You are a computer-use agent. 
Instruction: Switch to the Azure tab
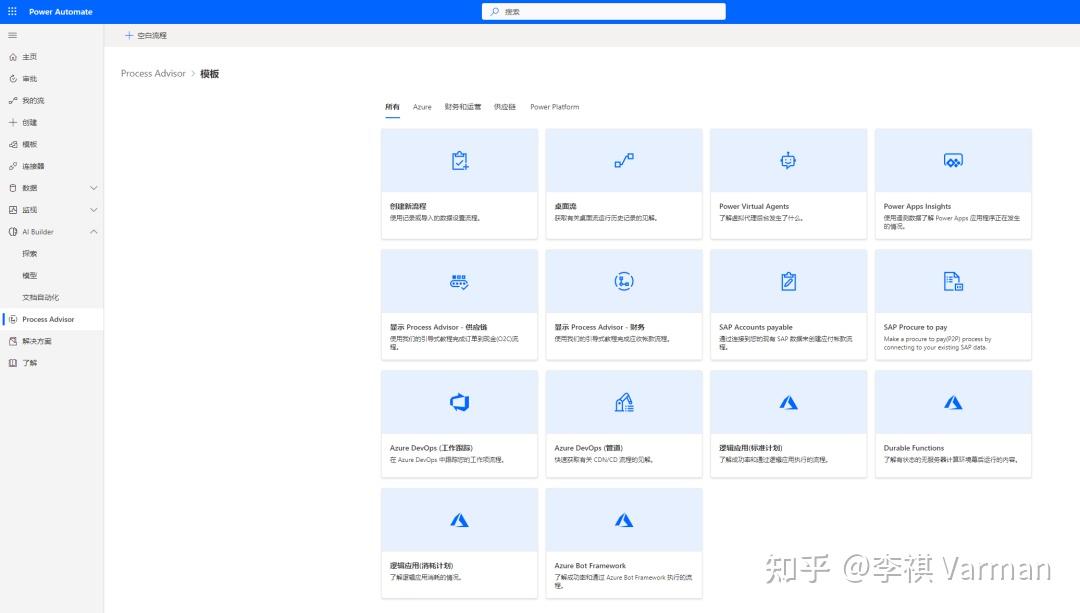tap(422, 106)
